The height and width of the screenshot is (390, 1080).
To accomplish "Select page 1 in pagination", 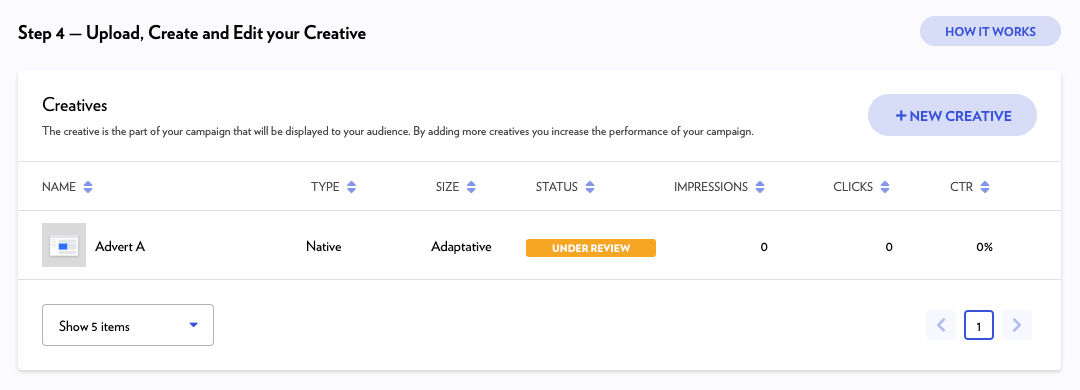I will pyautogui.click(x=979, y=325).
